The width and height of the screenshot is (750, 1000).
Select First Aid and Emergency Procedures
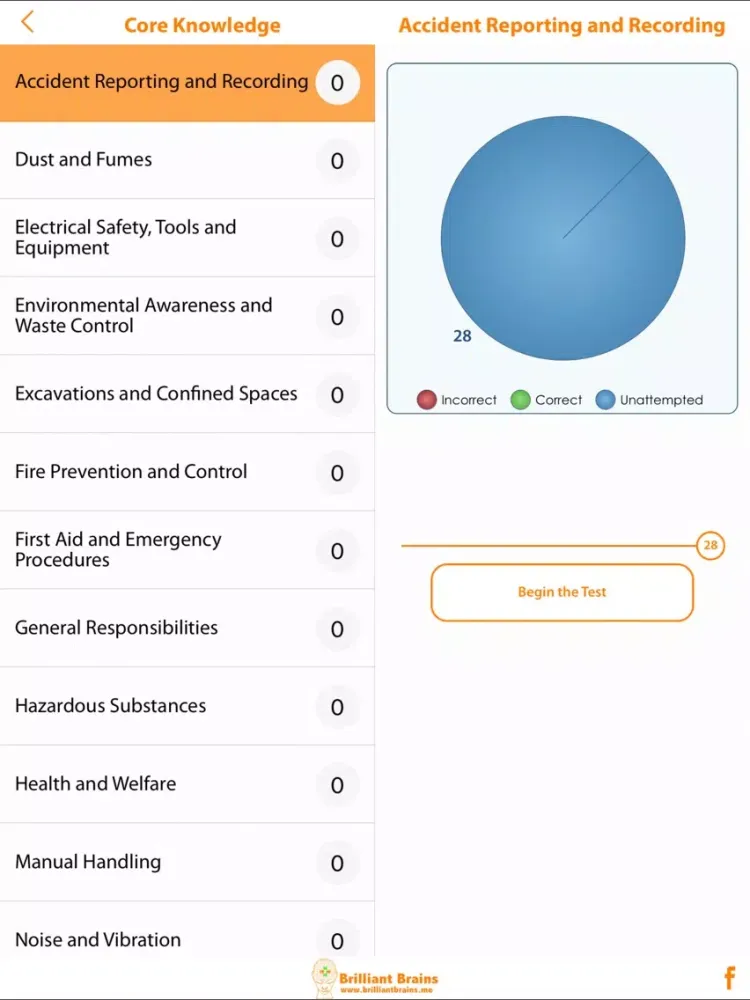pos(118,550)
